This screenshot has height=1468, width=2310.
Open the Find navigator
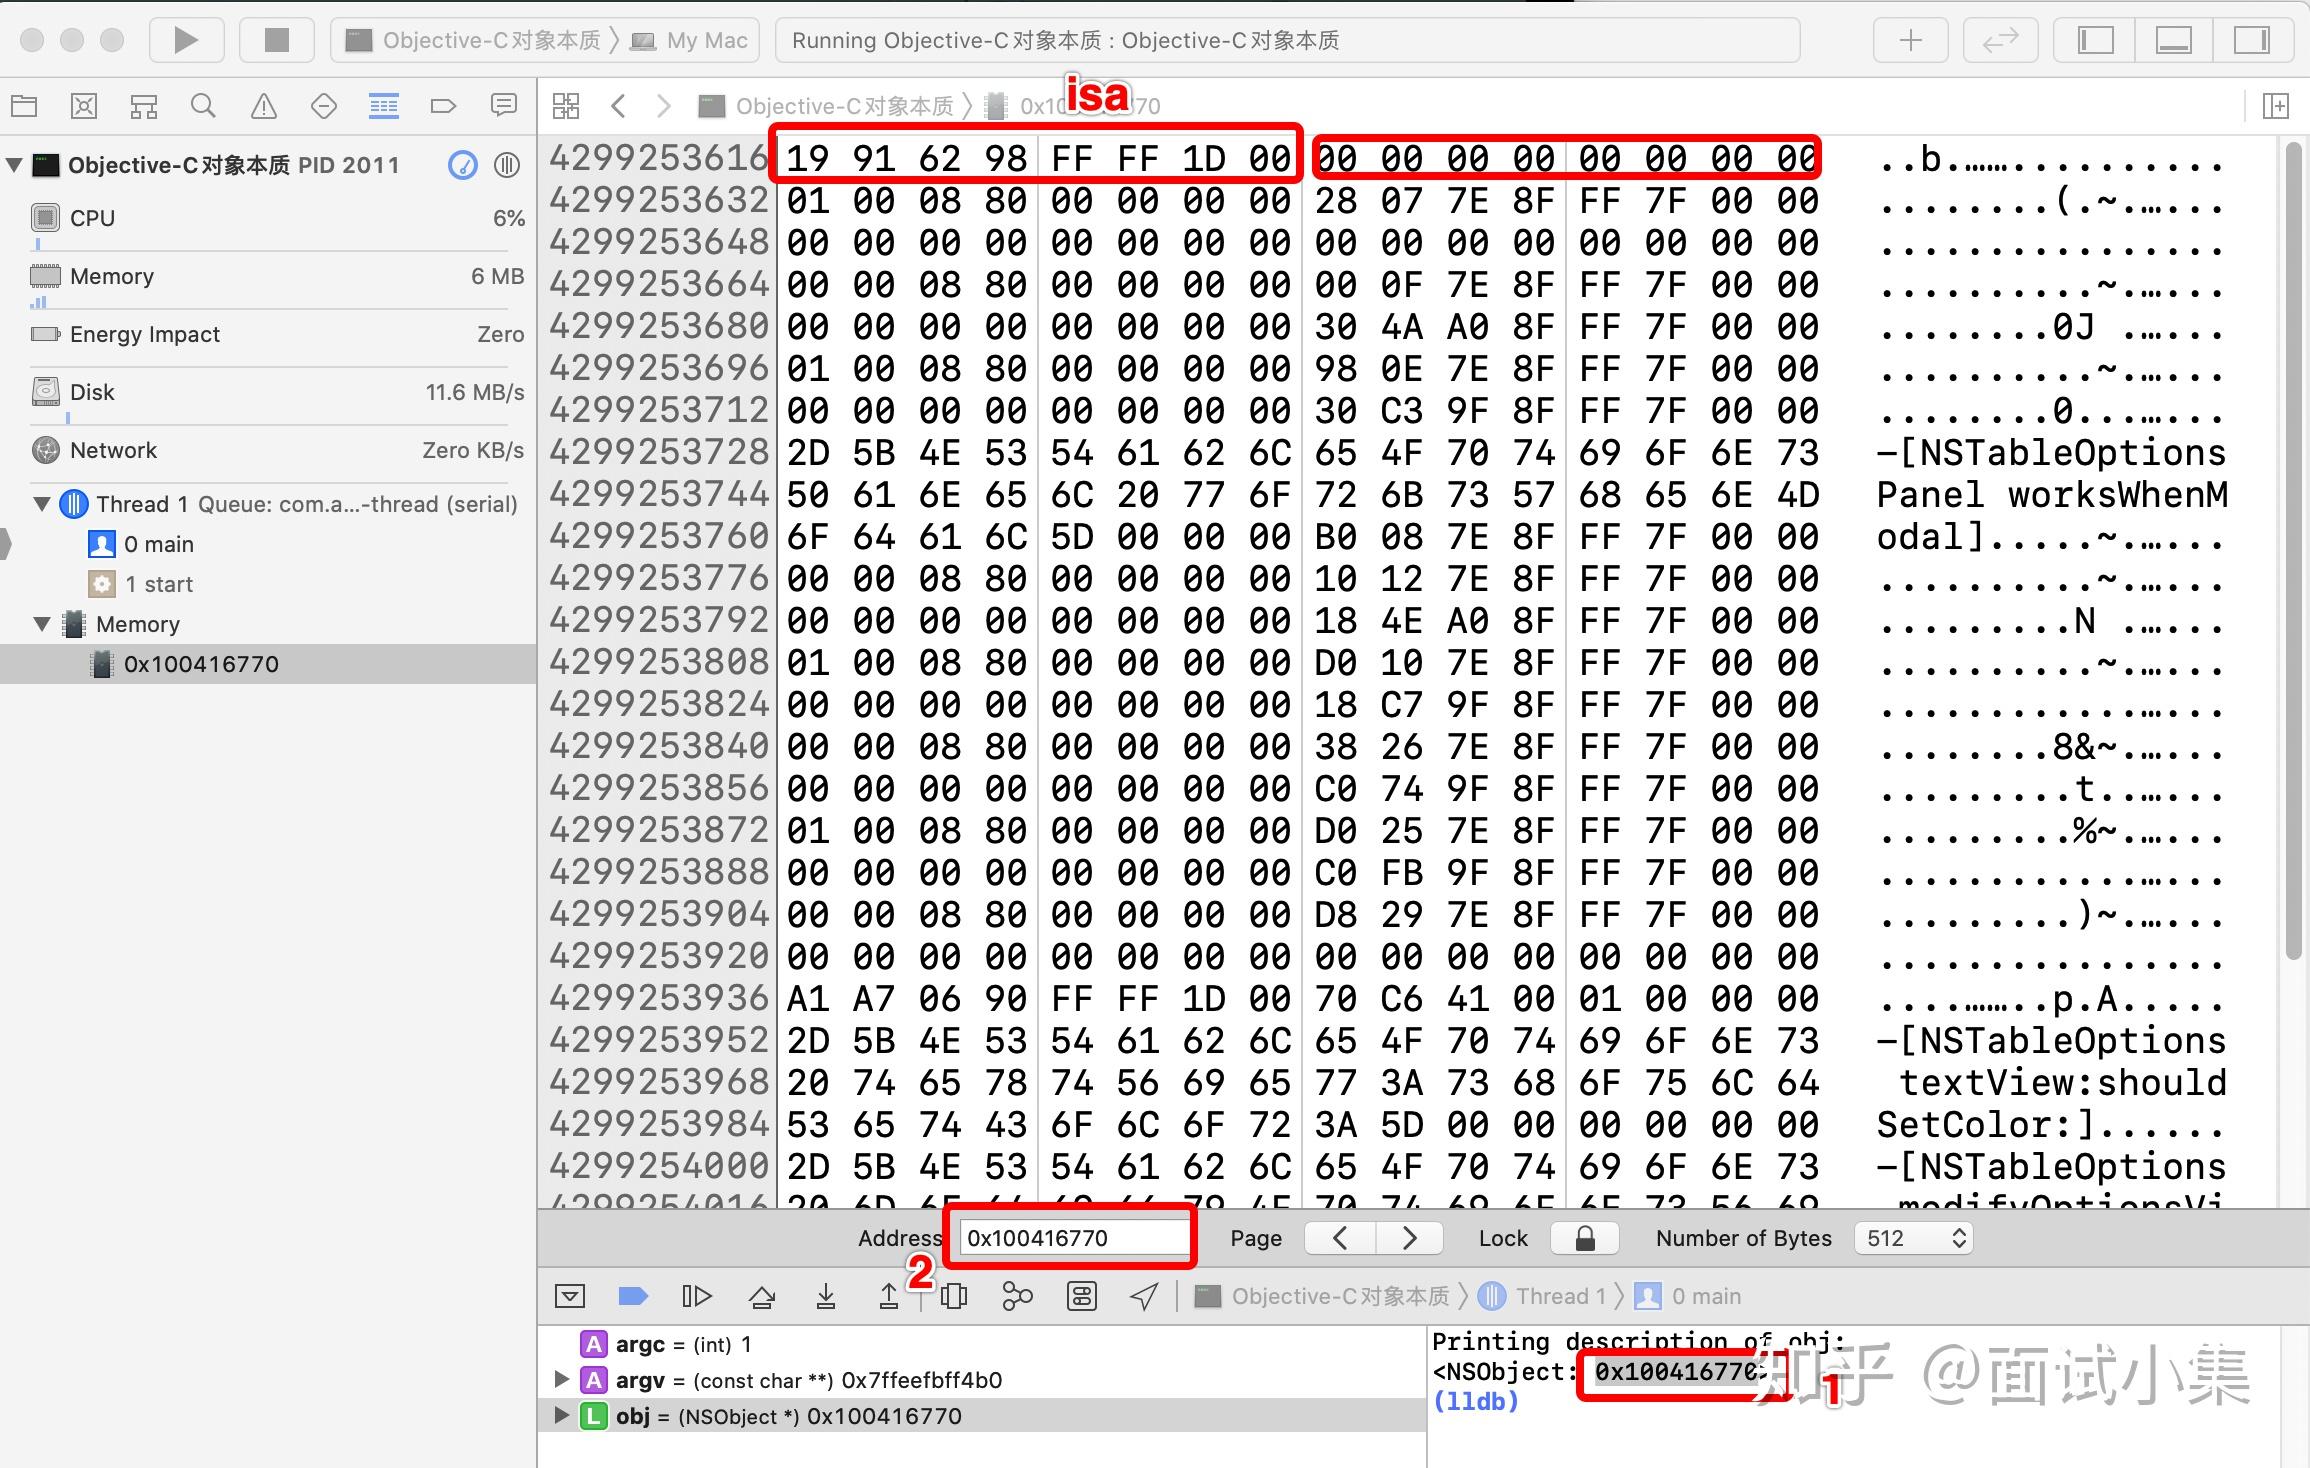[x=204, y=105]
